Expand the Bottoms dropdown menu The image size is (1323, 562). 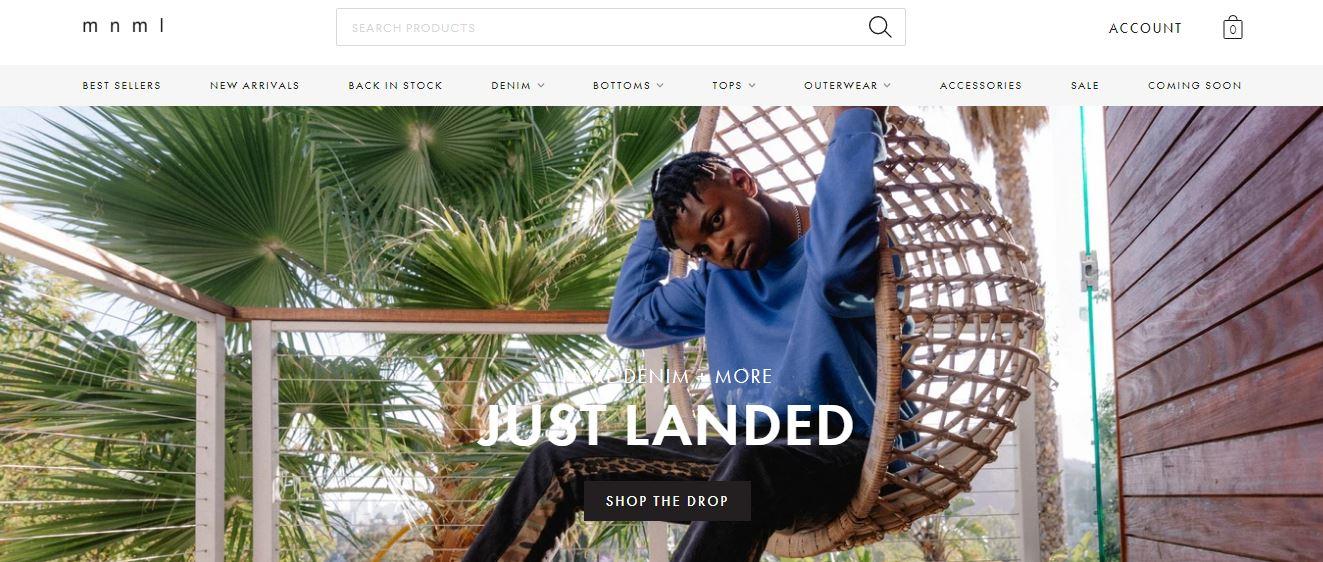click(628, 86)
